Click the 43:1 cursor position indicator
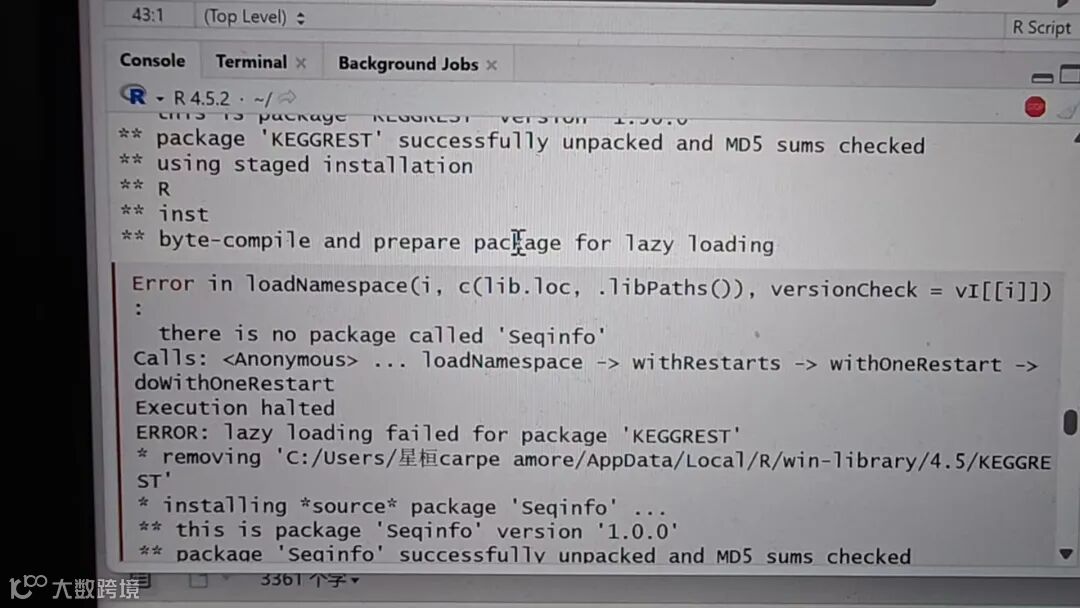 147,15
